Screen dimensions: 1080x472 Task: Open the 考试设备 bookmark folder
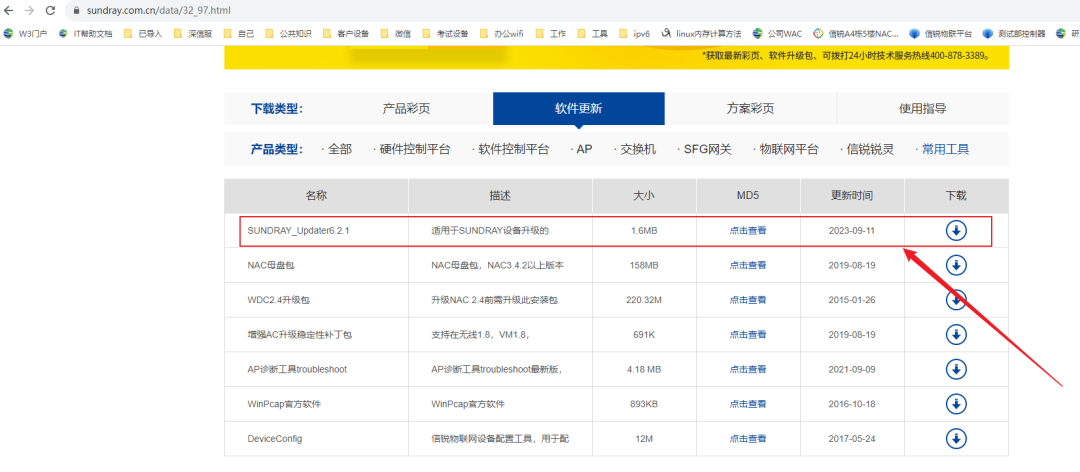[446, 33]
